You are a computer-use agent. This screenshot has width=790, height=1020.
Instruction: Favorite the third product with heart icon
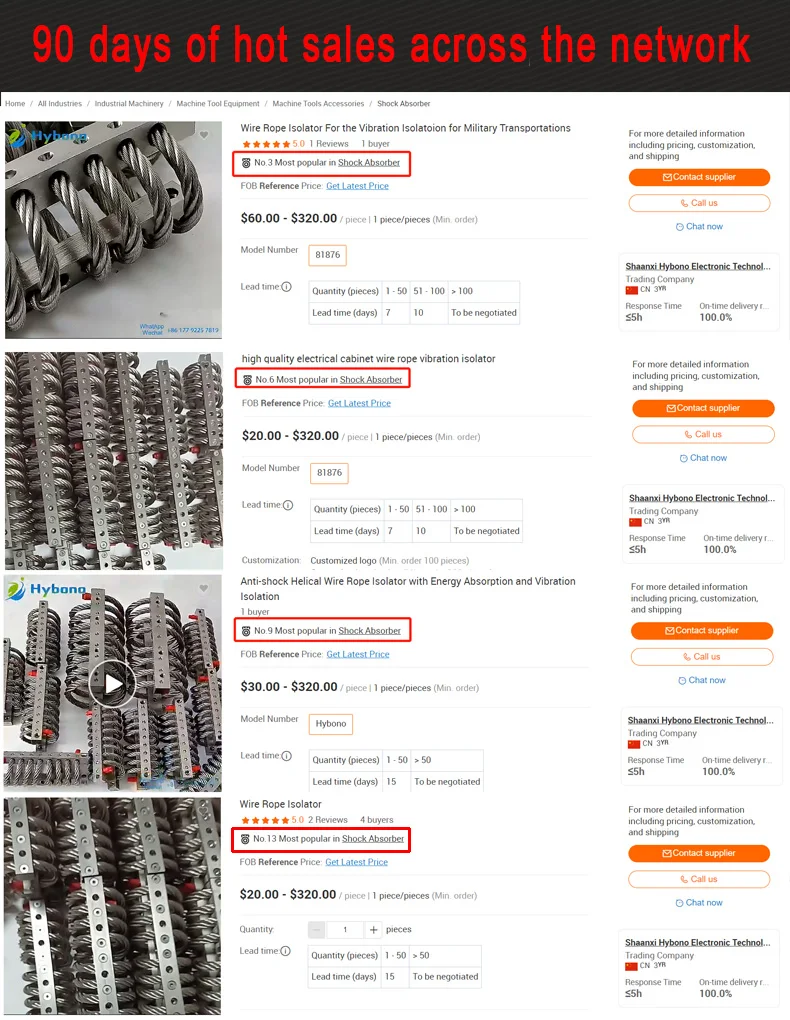(x=204, y=588)
